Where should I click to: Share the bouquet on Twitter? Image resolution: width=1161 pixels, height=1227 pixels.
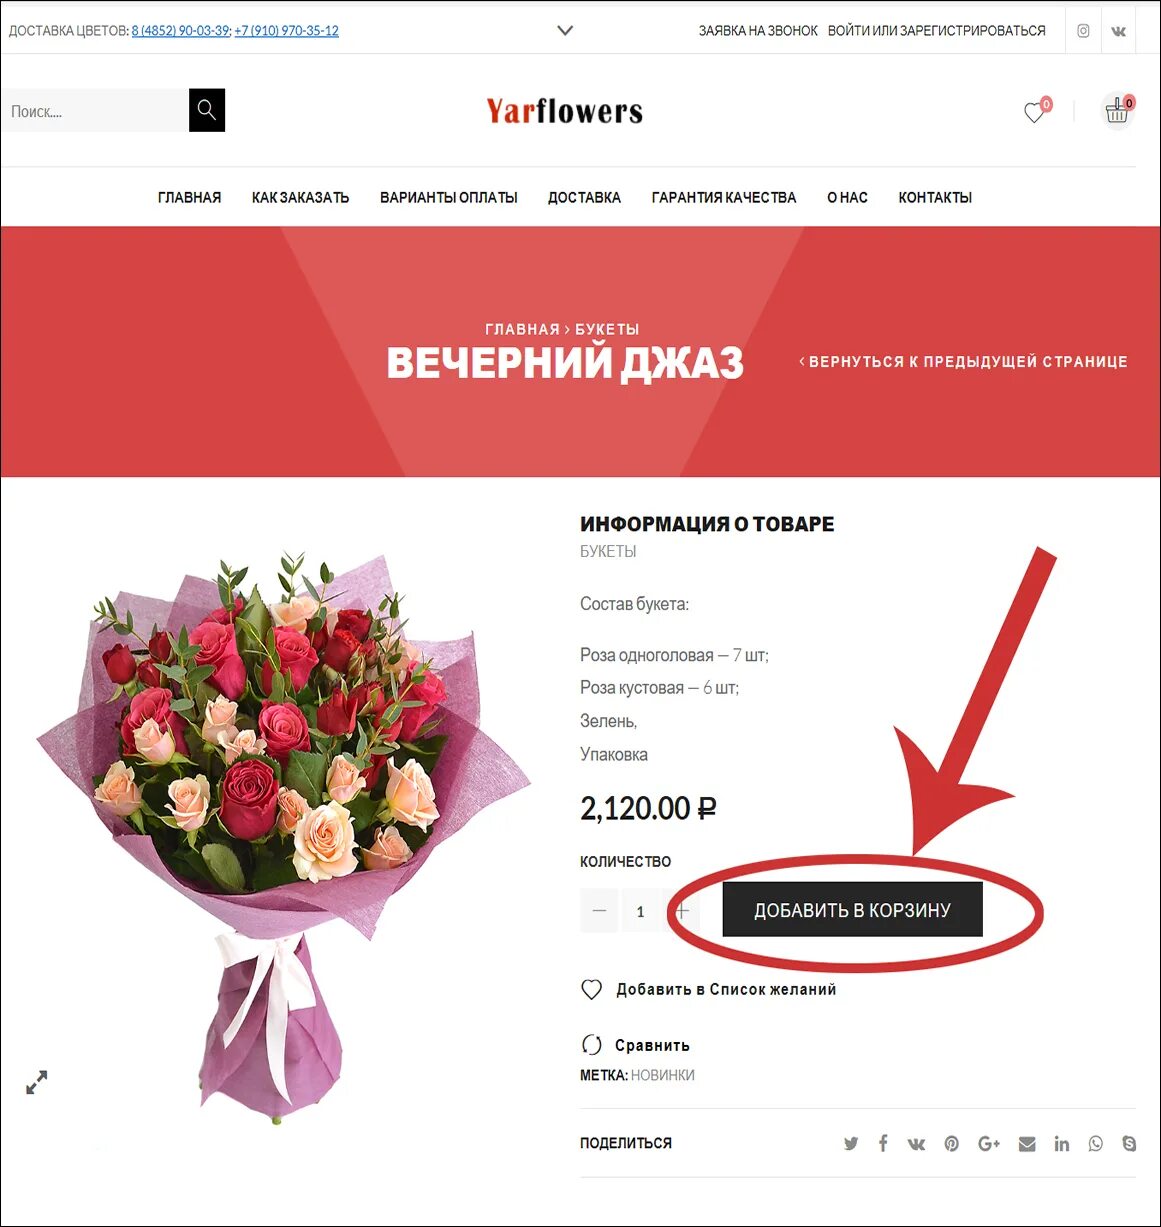tap(851, 1143)
